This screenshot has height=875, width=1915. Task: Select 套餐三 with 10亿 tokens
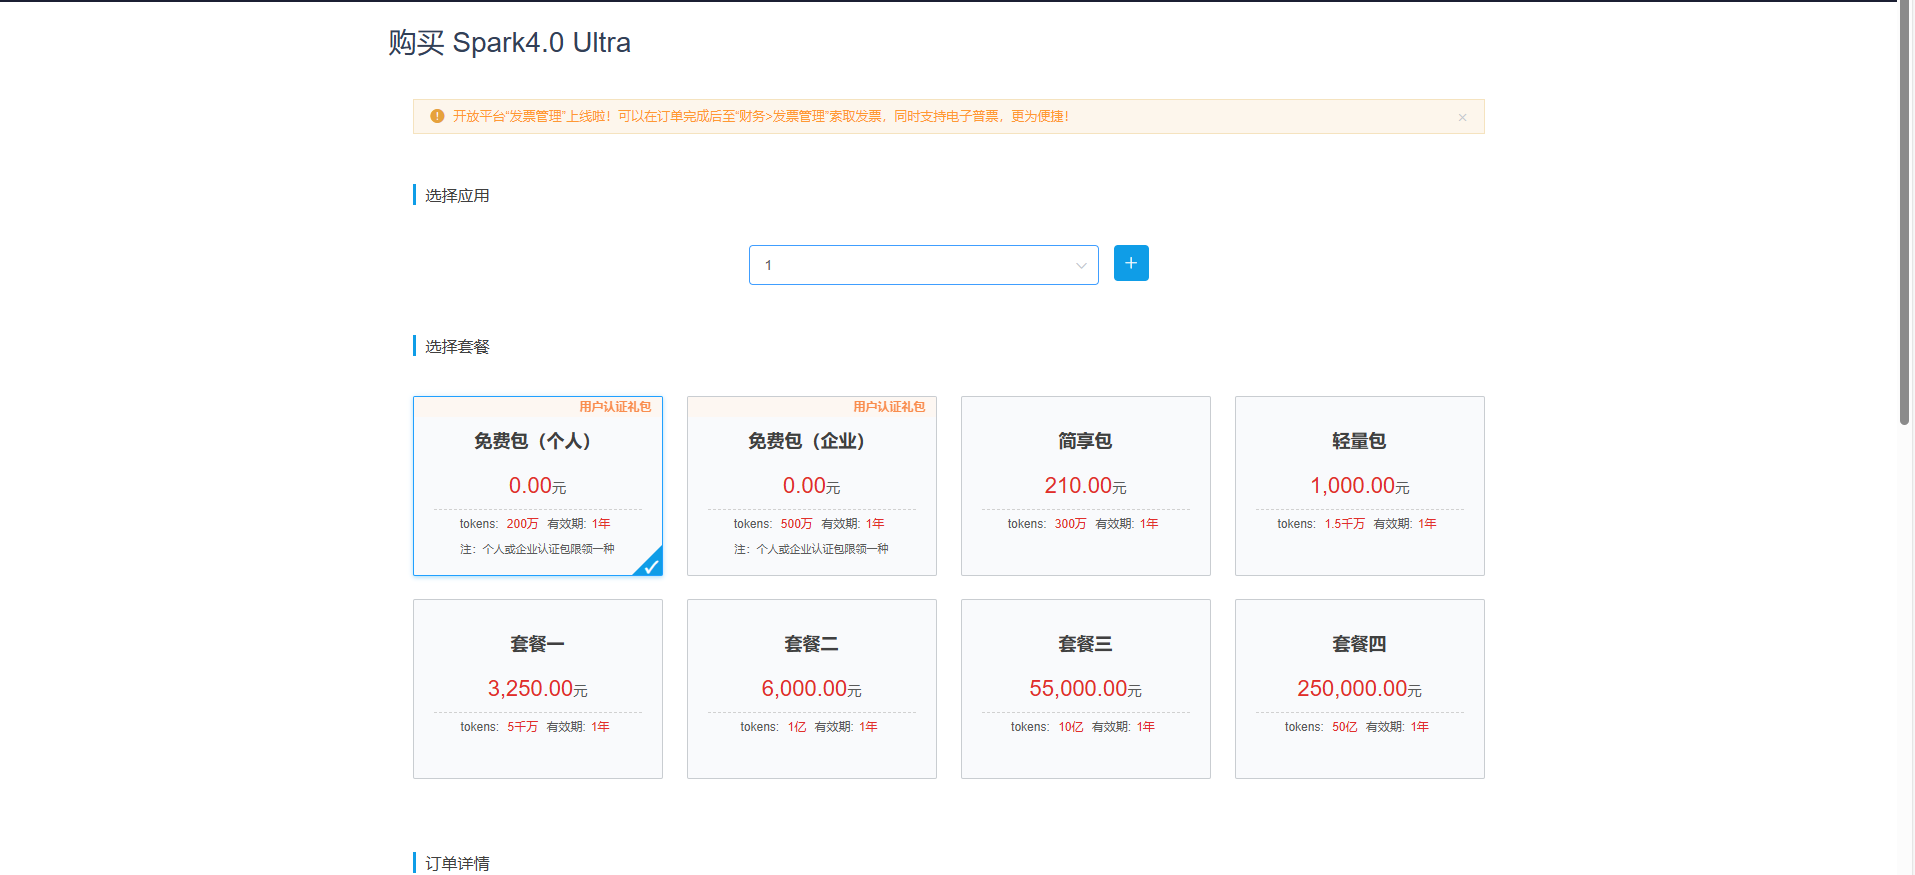point(1085,688)
